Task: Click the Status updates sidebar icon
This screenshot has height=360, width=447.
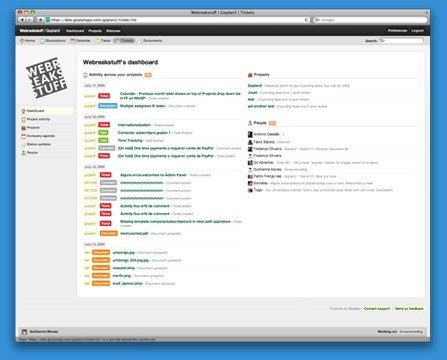Action: (23, 144)
